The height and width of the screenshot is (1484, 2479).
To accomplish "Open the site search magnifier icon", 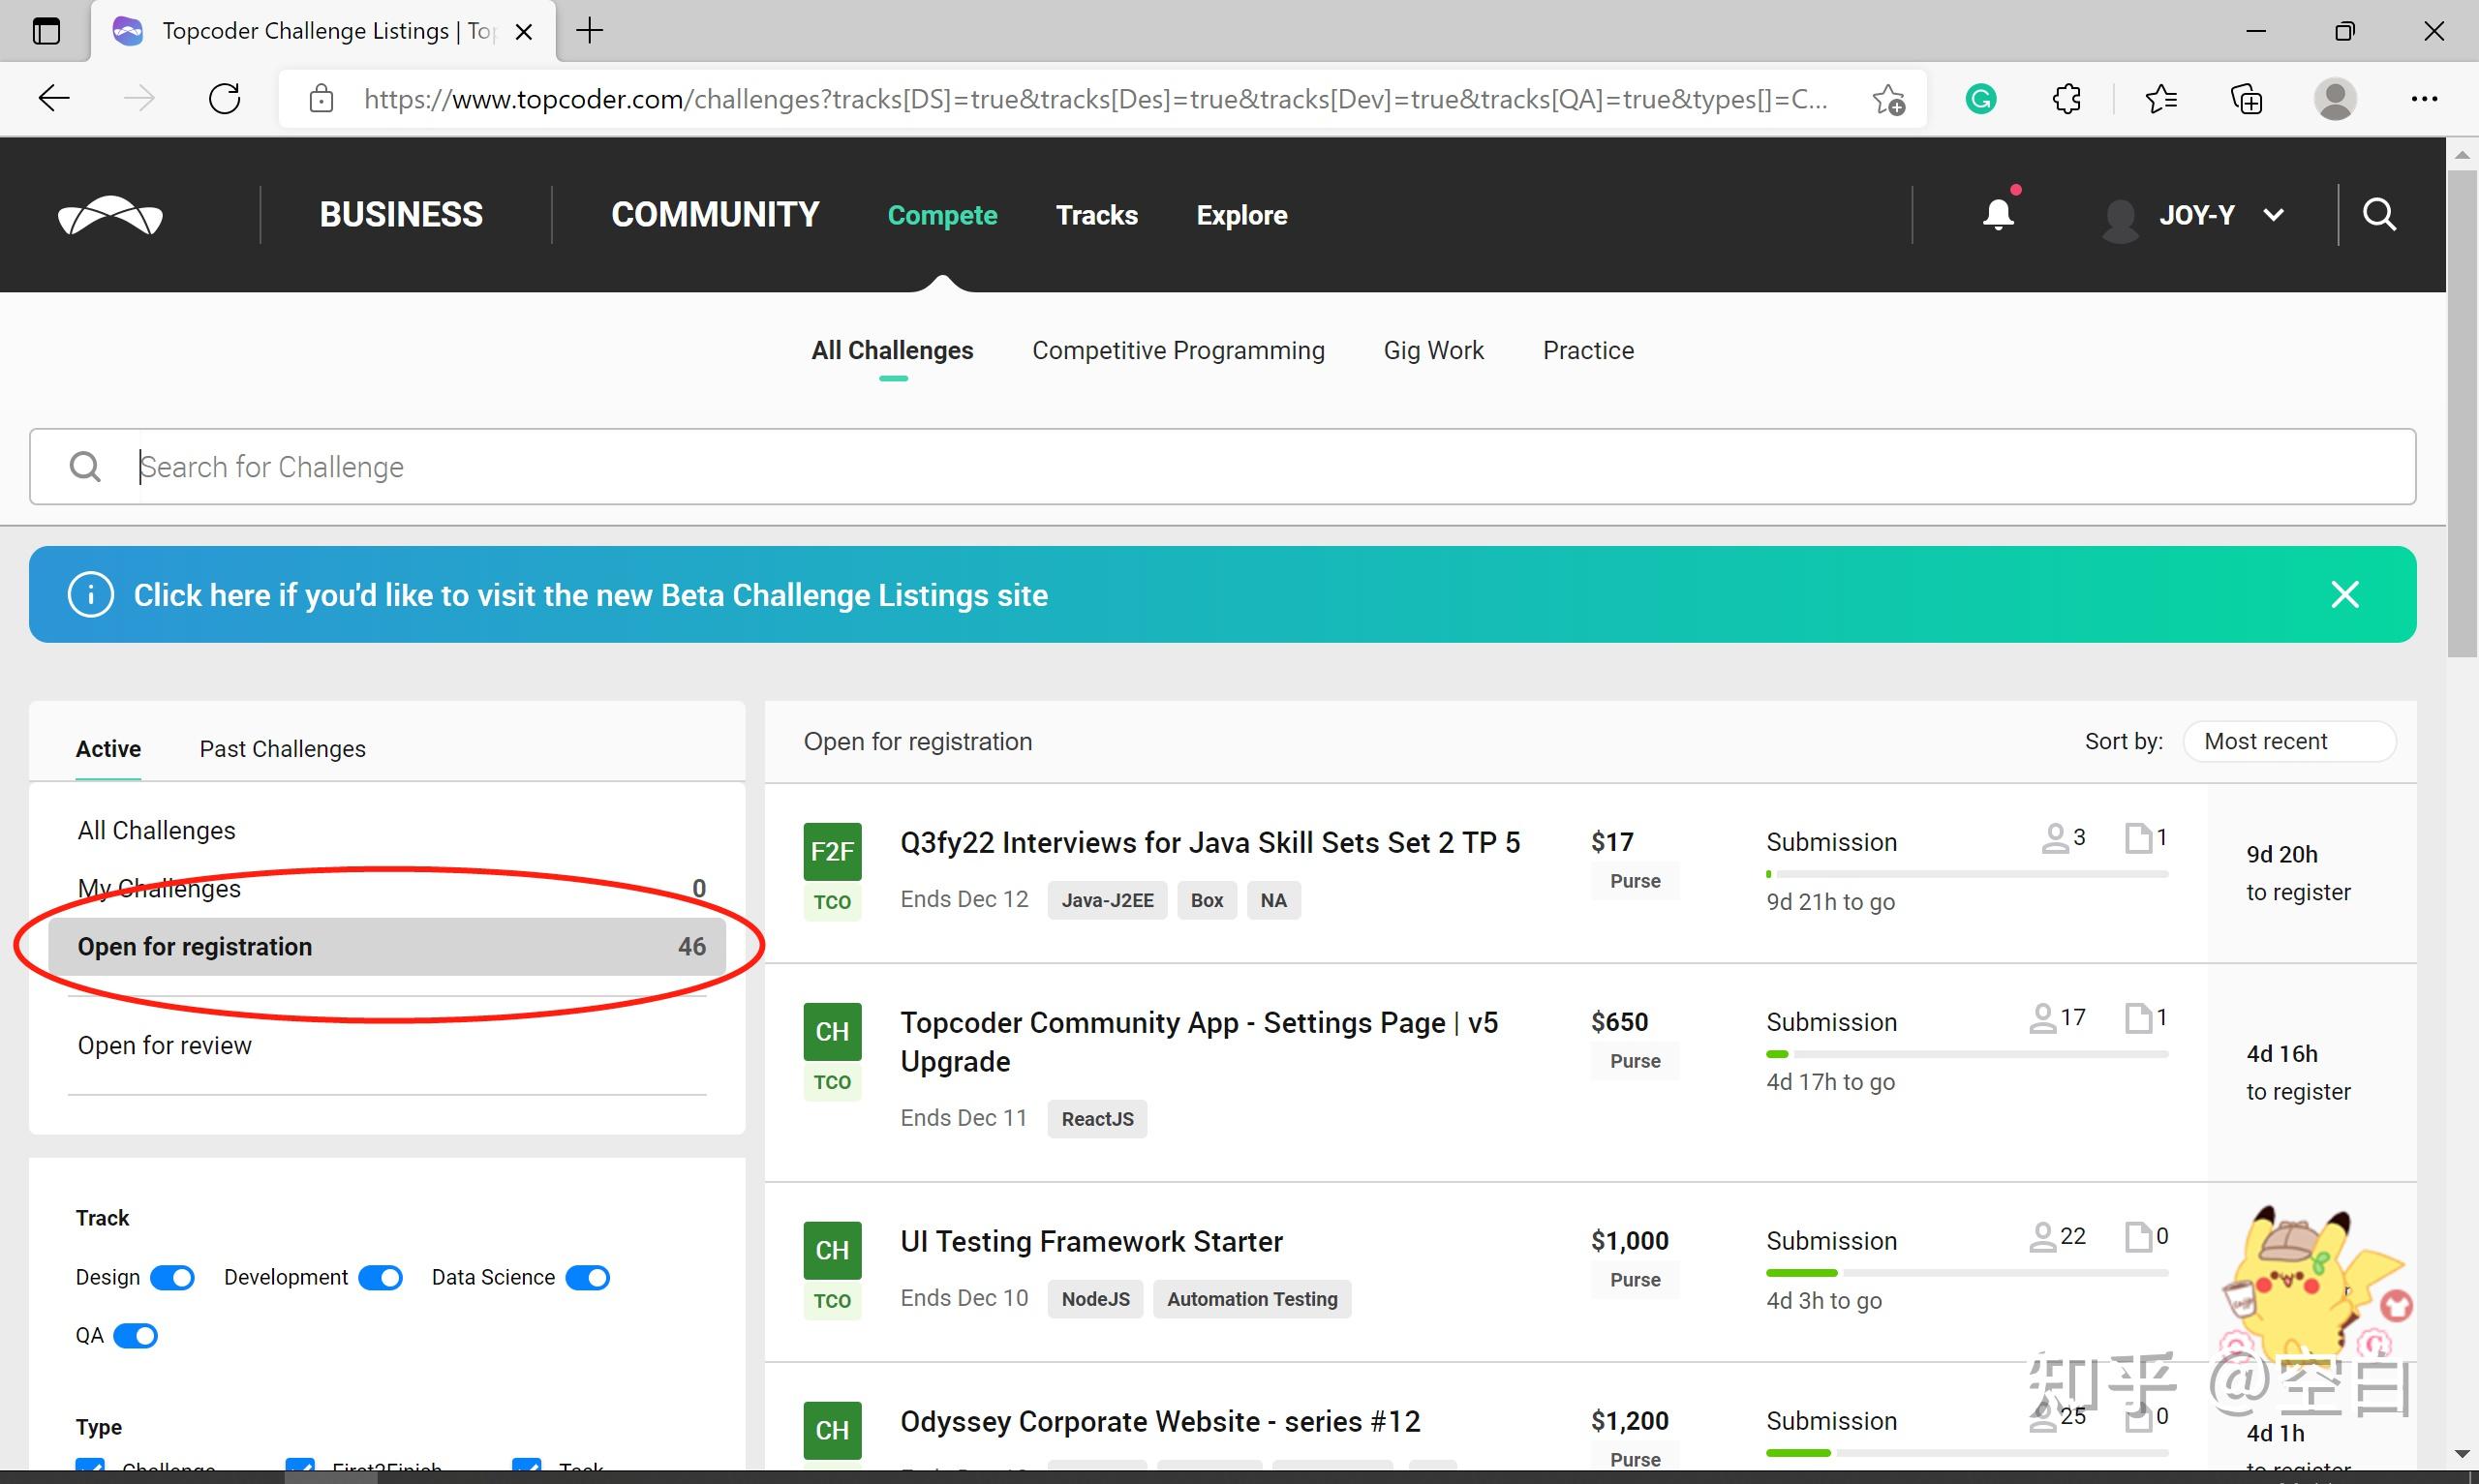I will pos(2378,214).
